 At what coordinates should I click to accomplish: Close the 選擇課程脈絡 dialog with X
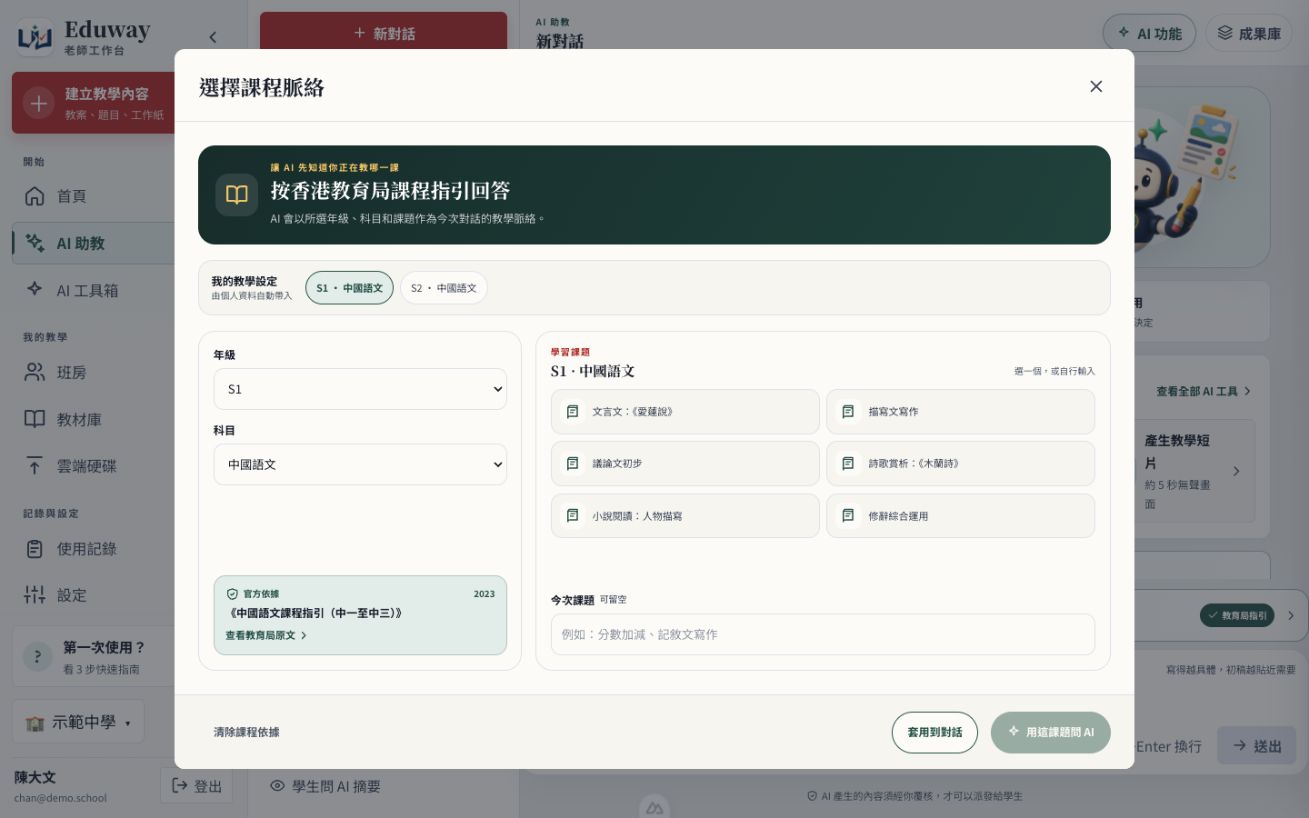[1096, 86]
